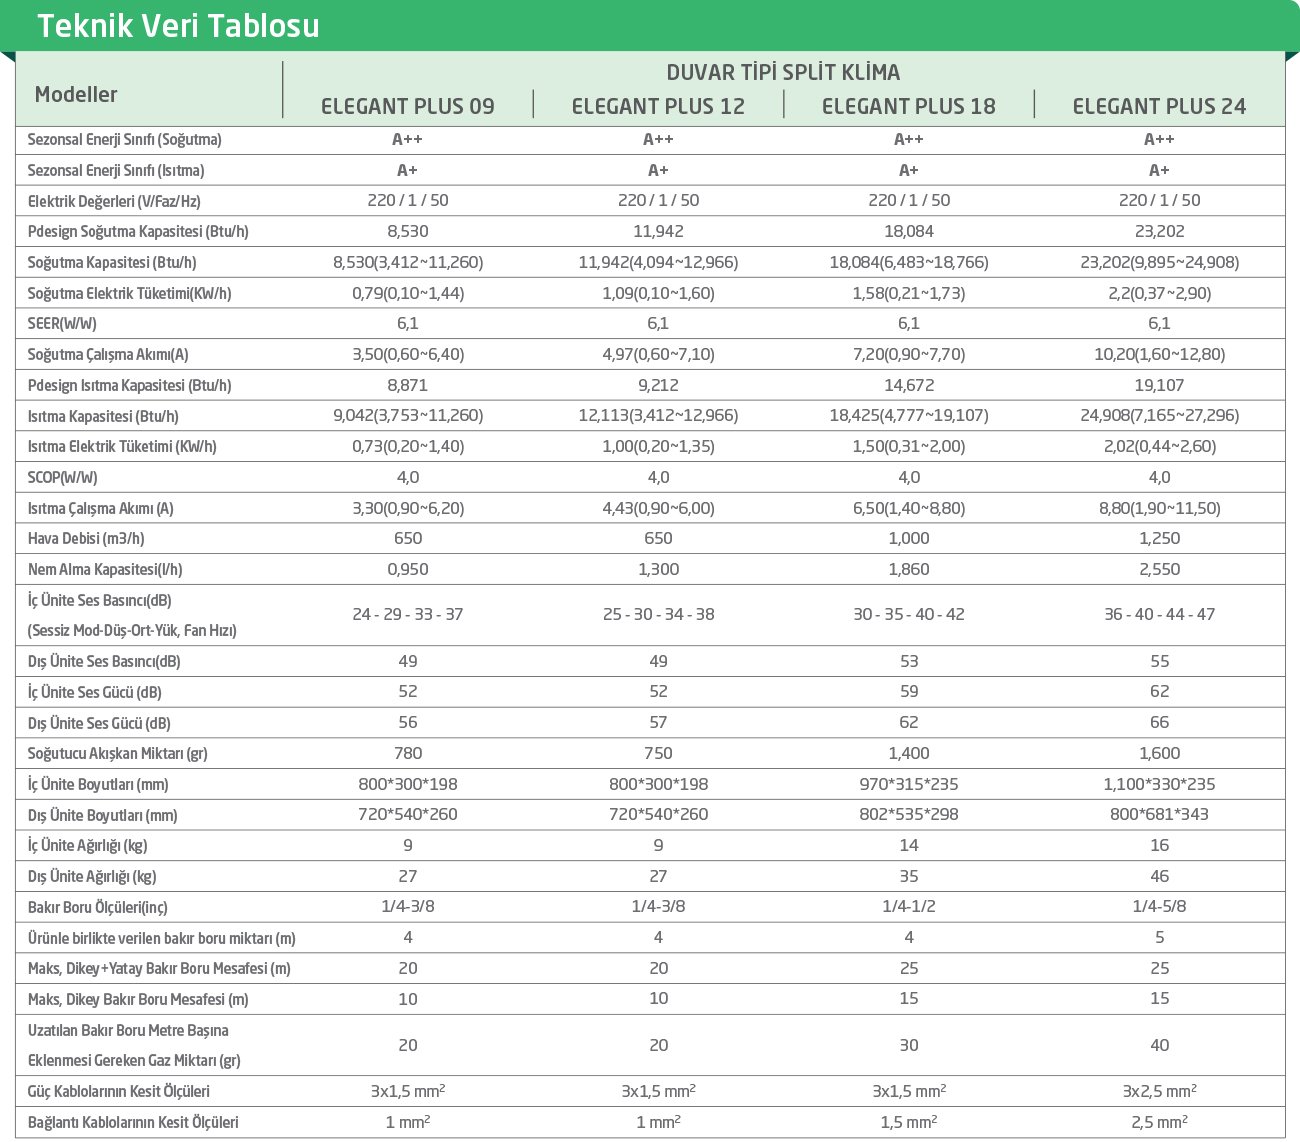Viewport: 1300px width, 1142px height.
Task: Select additional gas amount value 30
Action: click(909, 1045)
